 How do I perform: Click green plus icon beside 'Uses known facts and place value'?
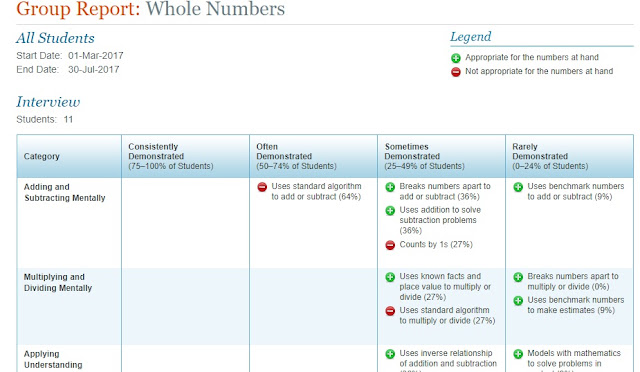click(x=390, y=277)
